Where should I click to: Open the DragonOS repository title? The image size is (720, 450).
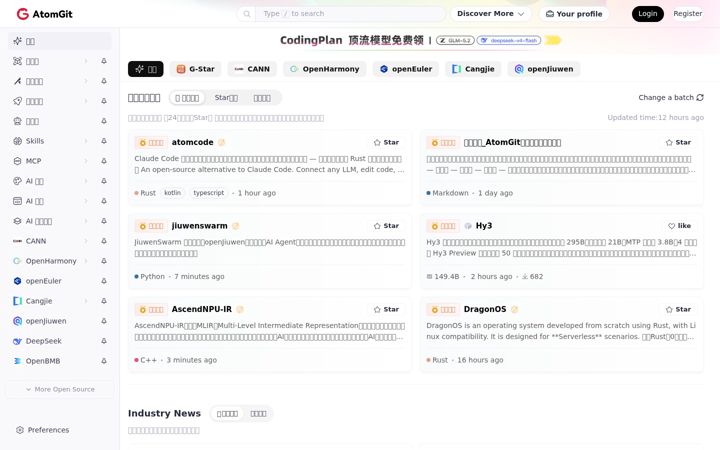(485, 309)
